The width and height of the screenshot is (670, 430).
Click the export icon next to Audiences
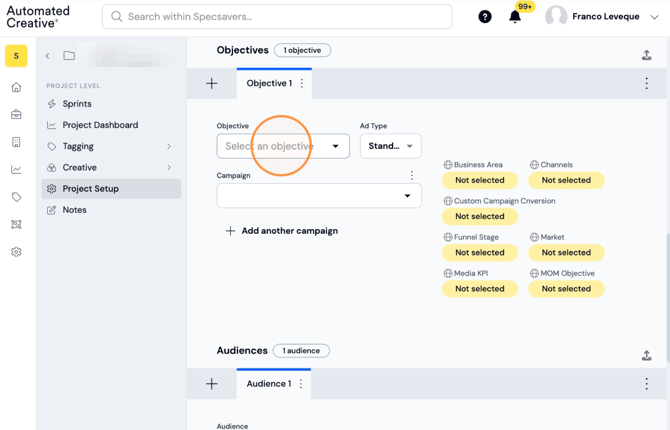click(646, 356)
